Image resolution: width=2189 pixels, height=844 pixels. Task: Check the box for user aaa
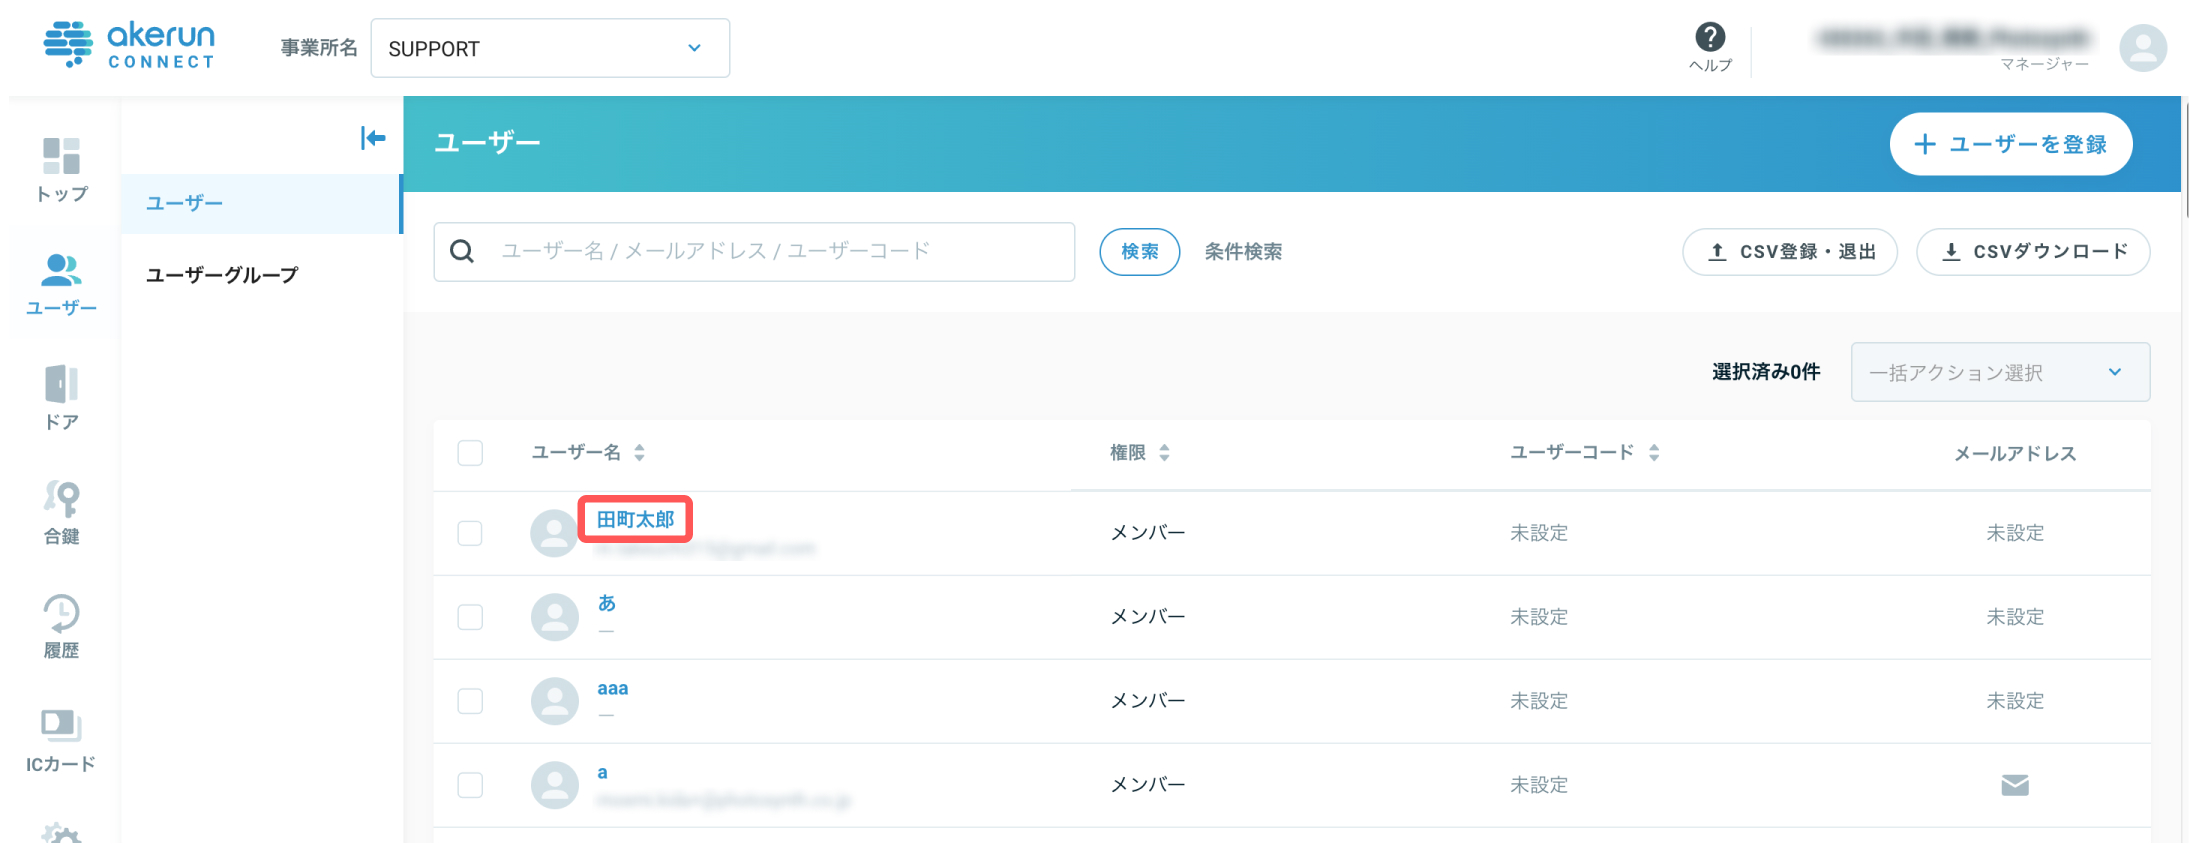click(470, 701)
